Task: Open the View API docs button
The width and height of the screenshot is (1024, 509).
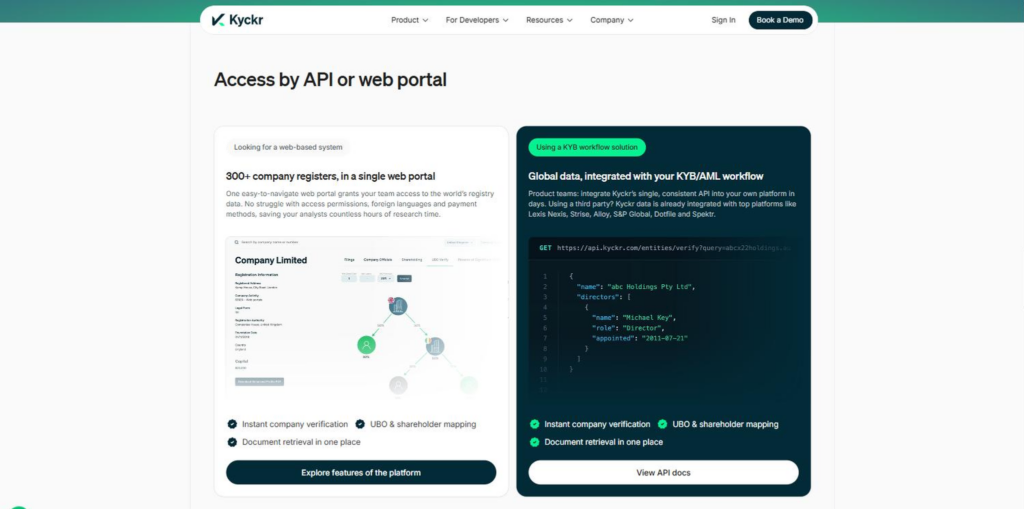Action: pyautogui.click(x=663, y=472)
